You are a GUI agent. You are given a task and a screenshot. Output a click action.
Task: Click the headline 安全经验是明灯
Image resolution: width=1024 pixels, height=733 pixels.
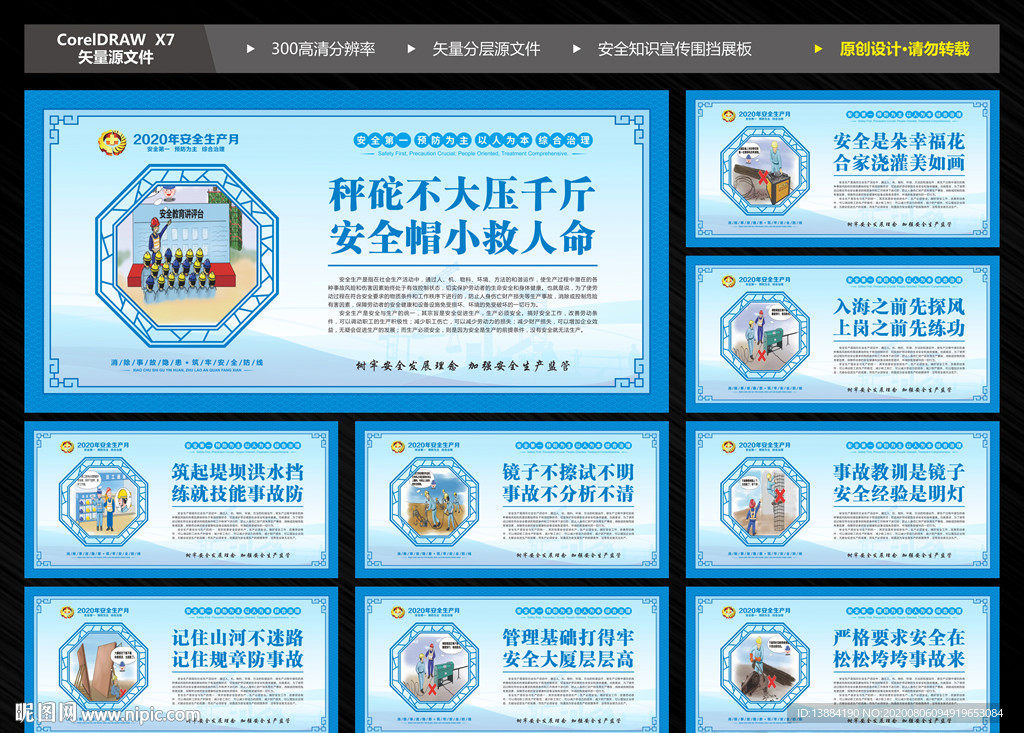[899, 493]
